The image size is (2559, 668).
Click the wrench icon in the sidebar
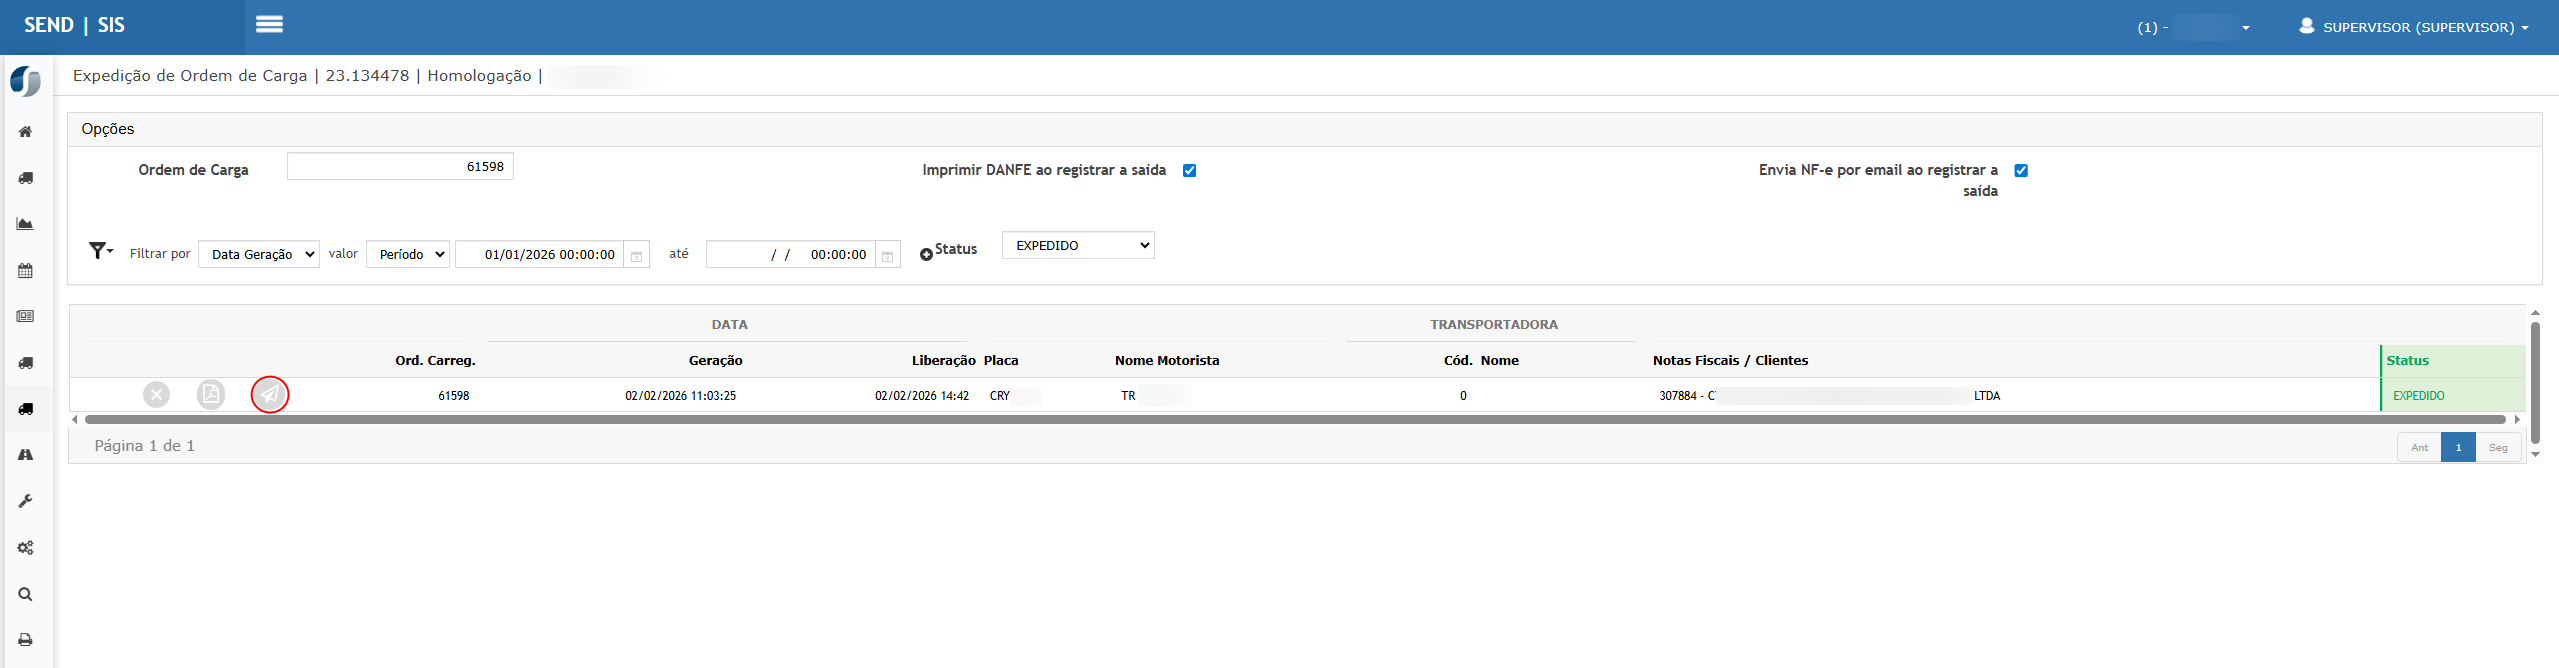point(26,501)
